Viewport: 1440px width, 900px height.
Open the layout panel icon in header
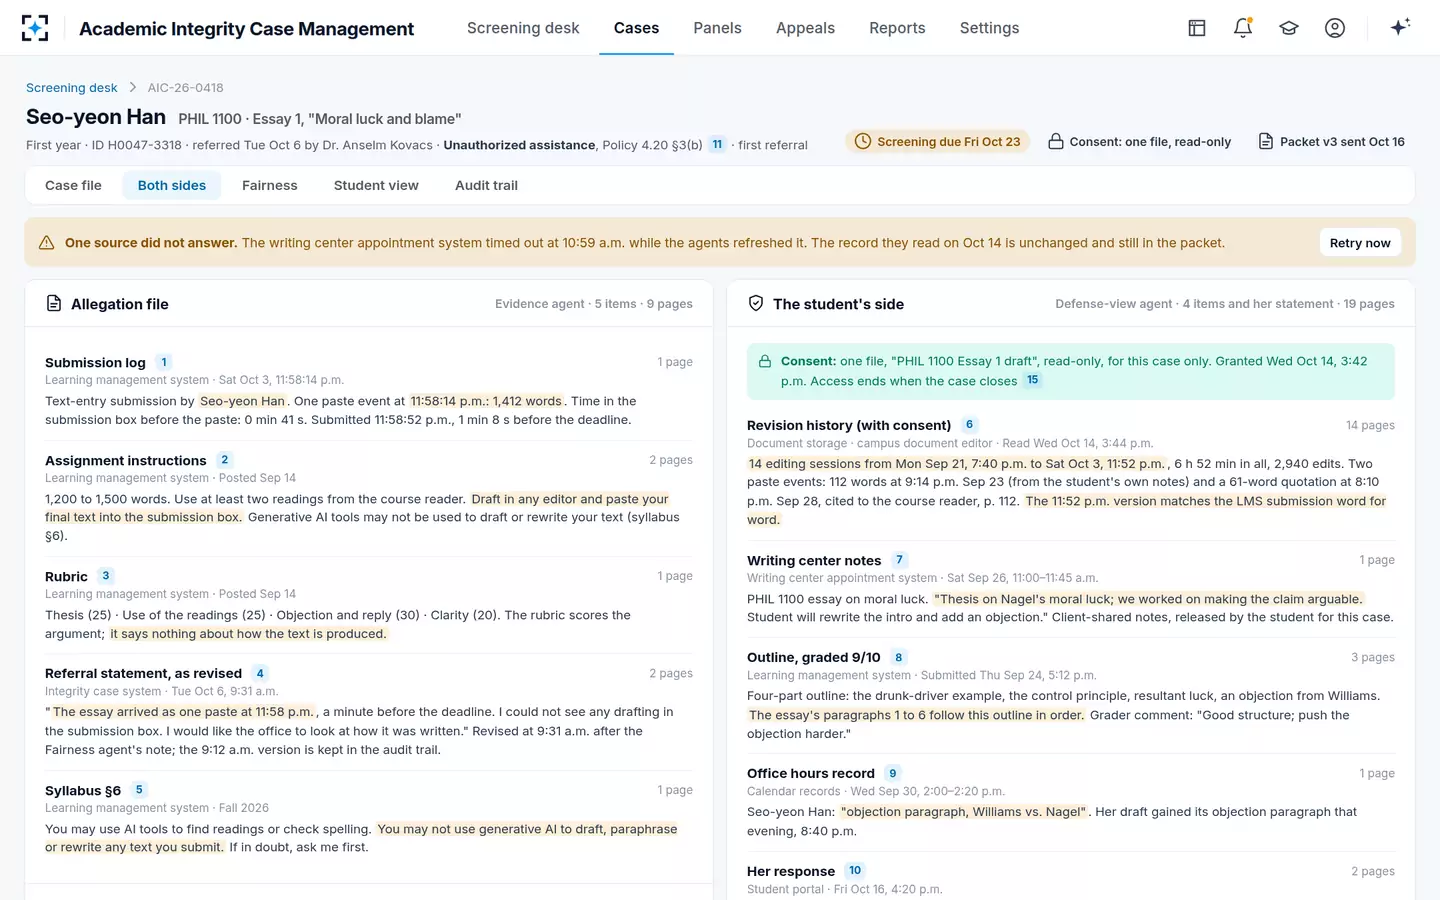tap(1197, 28)
